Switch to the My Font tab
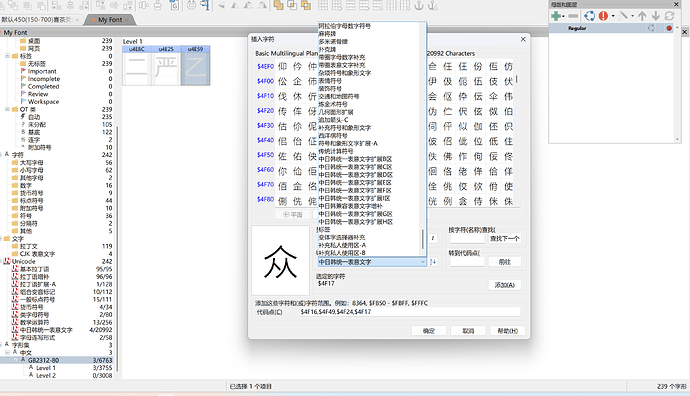Viewport: 690px width, 396px height. 110,20
